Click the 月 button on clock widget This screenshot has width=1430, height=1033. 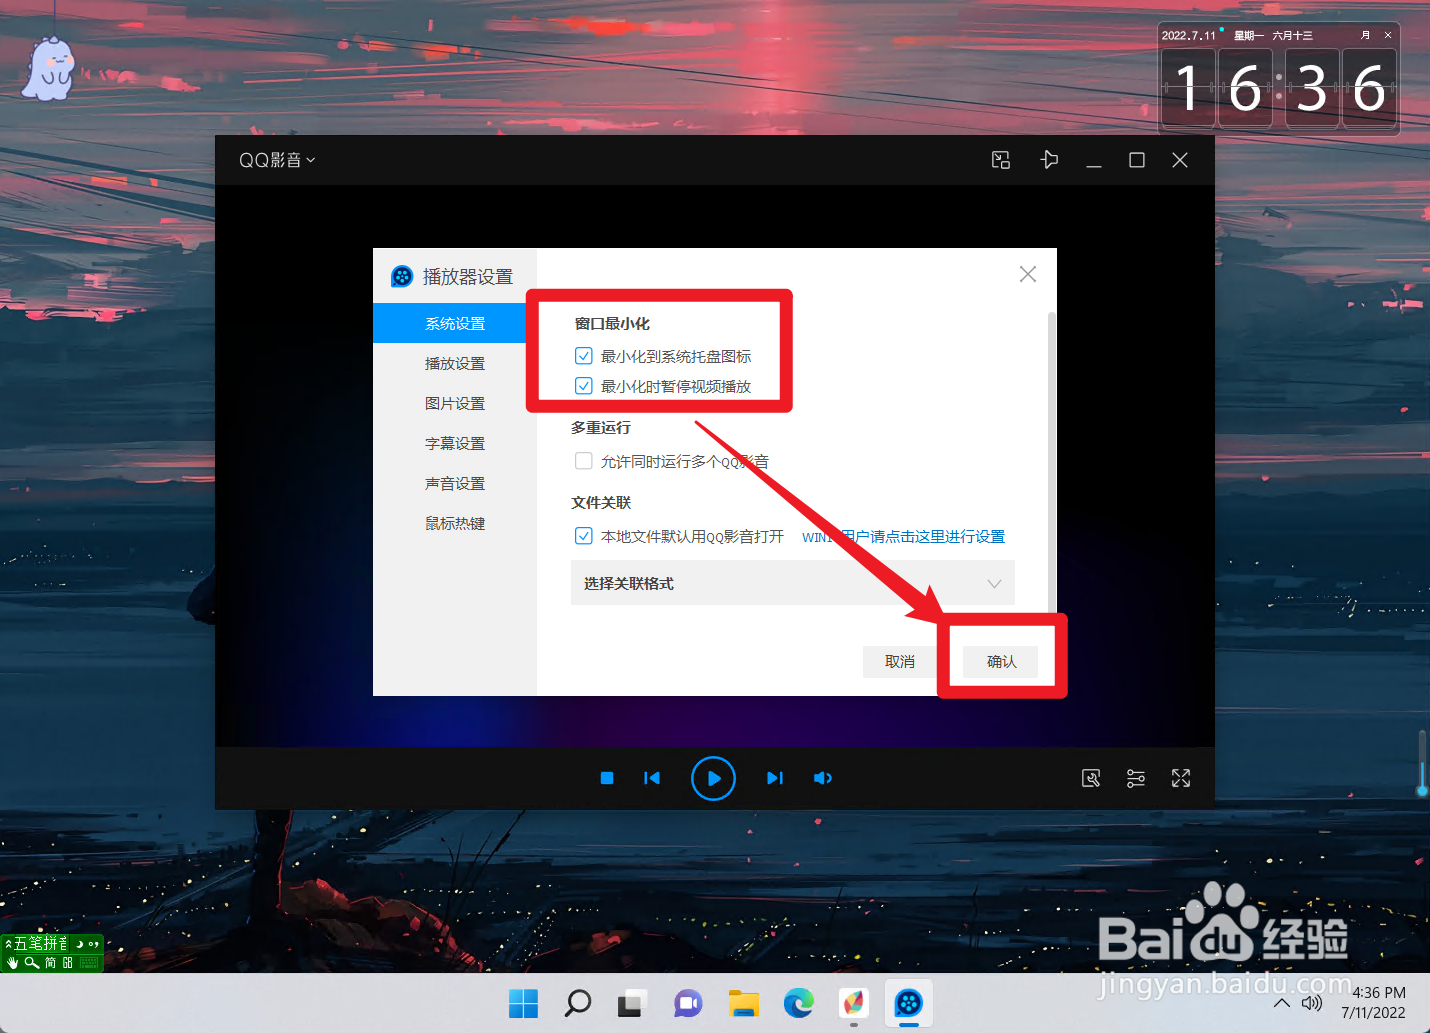pyautogui.click(x=1365, y=35)
